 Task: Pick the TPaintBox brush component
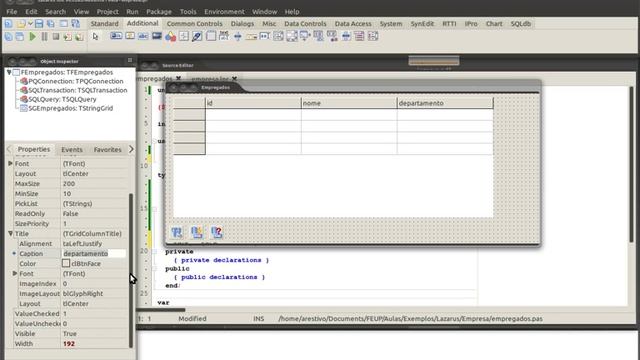[x=197, y=36]
